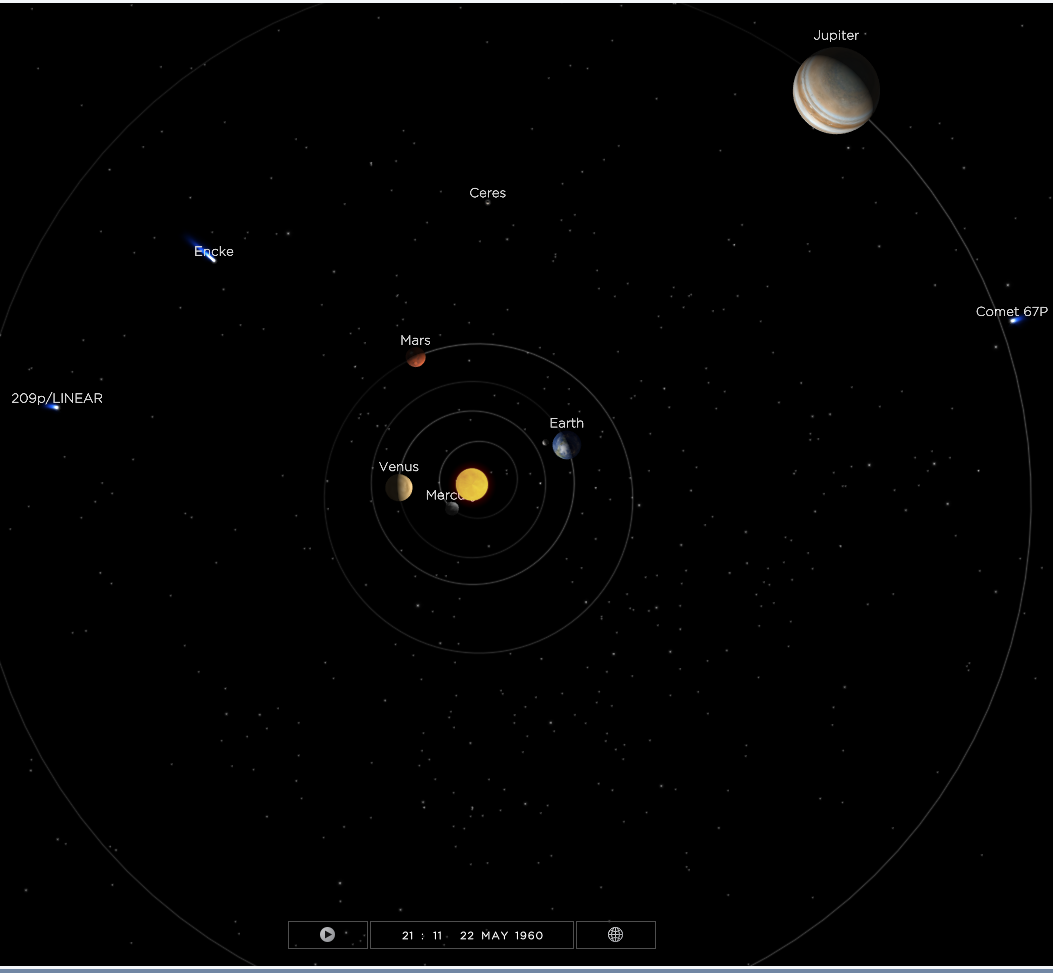Viewport: 1053px width, 973px height.
Task: Click the red Mars planet
Action: (416, 358)
